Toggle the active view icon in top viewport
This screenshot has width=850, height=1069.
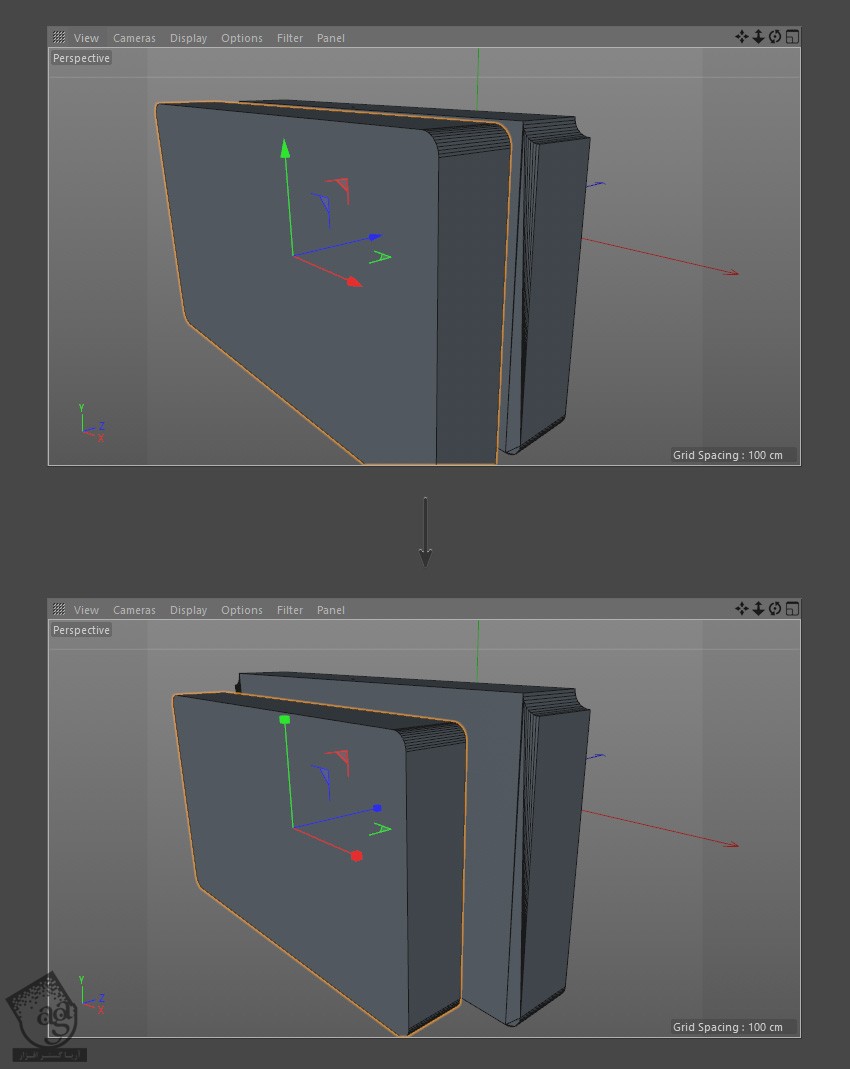(792, 37)
